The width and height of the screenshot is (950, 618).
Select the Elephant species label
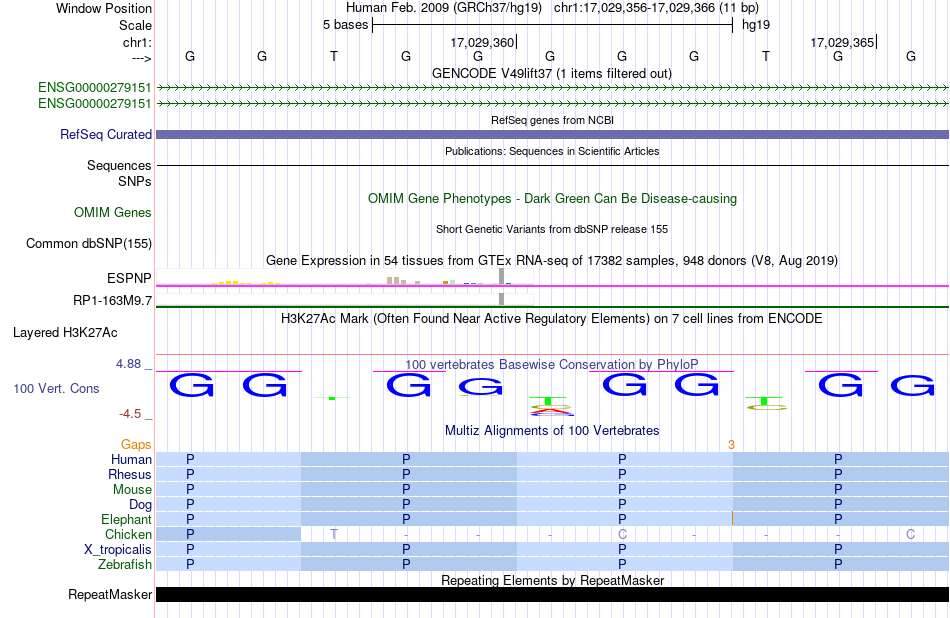[x=127, y=519]
